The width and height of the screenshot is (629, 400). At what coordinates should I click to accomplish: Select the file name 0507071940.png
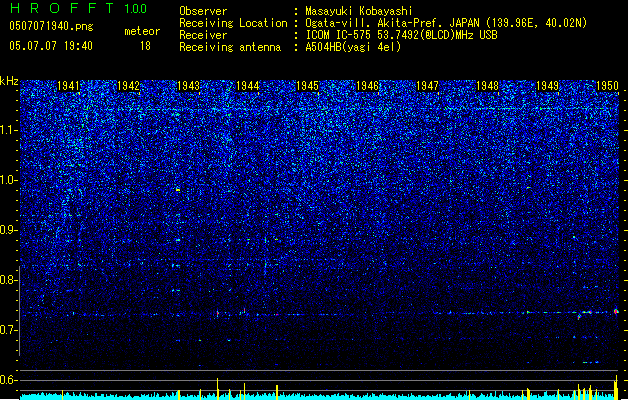[x=51, y=26]
